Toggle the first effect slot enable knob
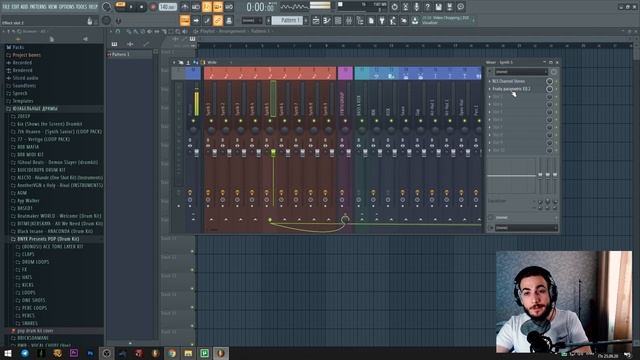 click(x=549, y=81)
